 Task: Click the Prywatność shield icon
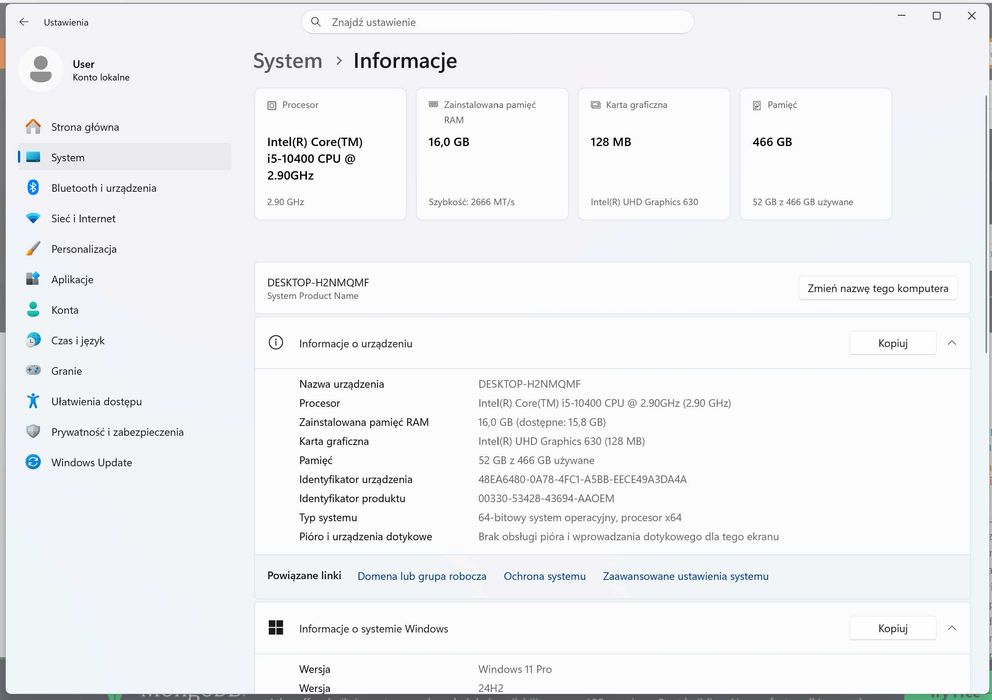33,432
